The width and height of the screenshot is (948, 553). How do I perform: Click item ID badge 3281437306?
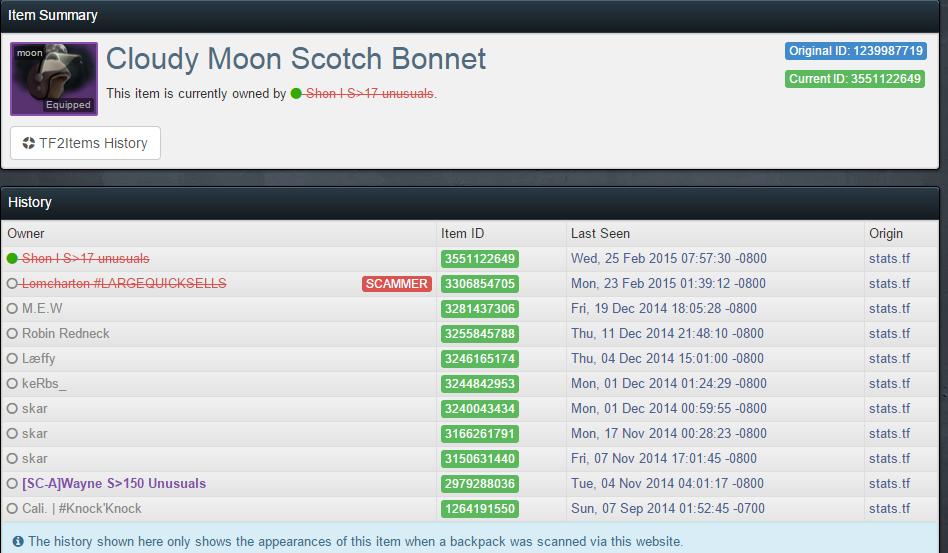point(479,309)
